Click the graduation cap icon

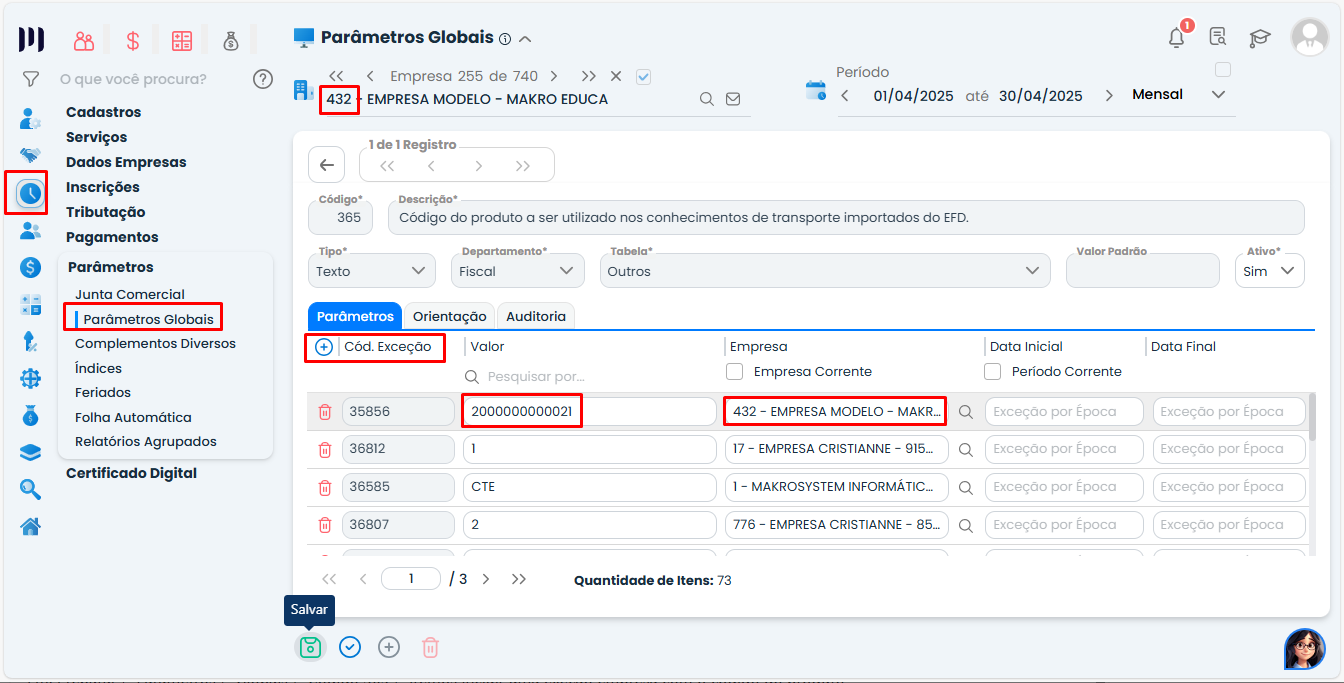pyautogui.click(x=1259, y=38)
